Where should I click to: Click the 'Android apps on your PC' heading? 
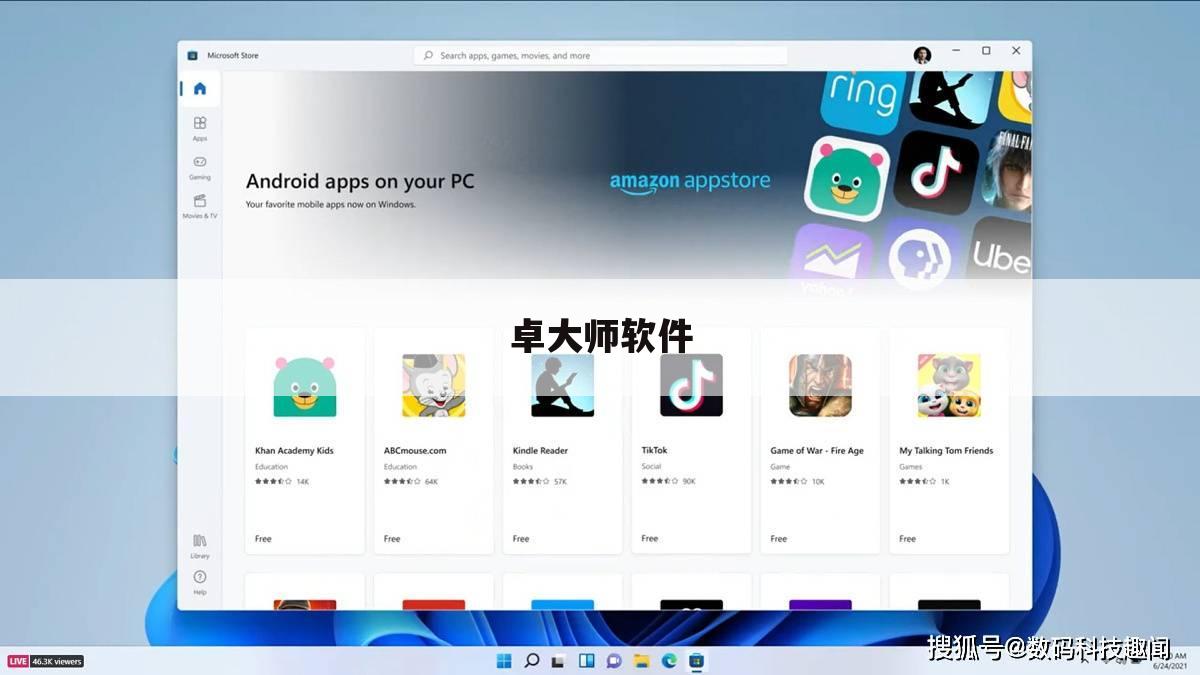[x=360, y=181]
